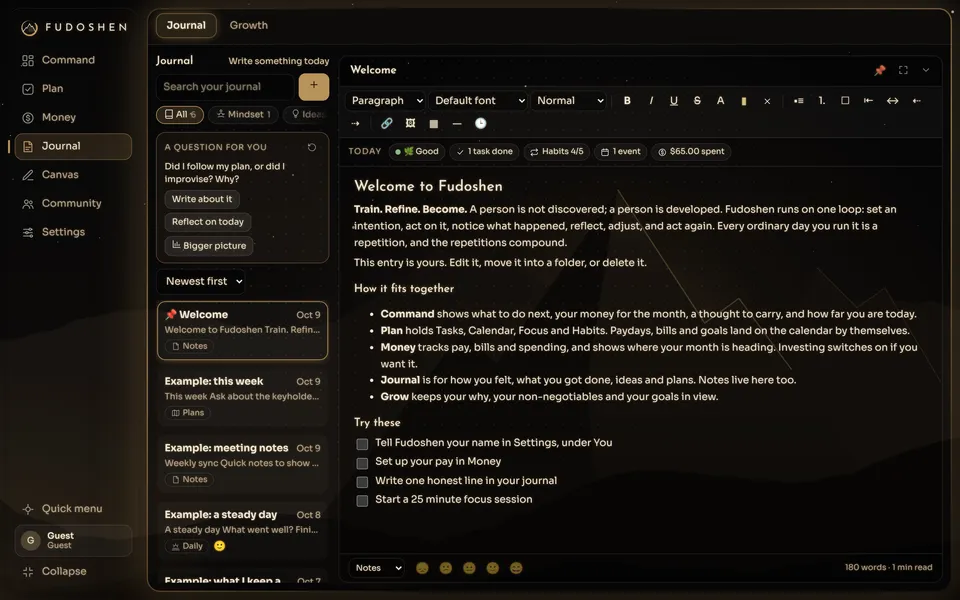Pick the highlight color swatch in toolbar
960x600 pixels.
744,101
